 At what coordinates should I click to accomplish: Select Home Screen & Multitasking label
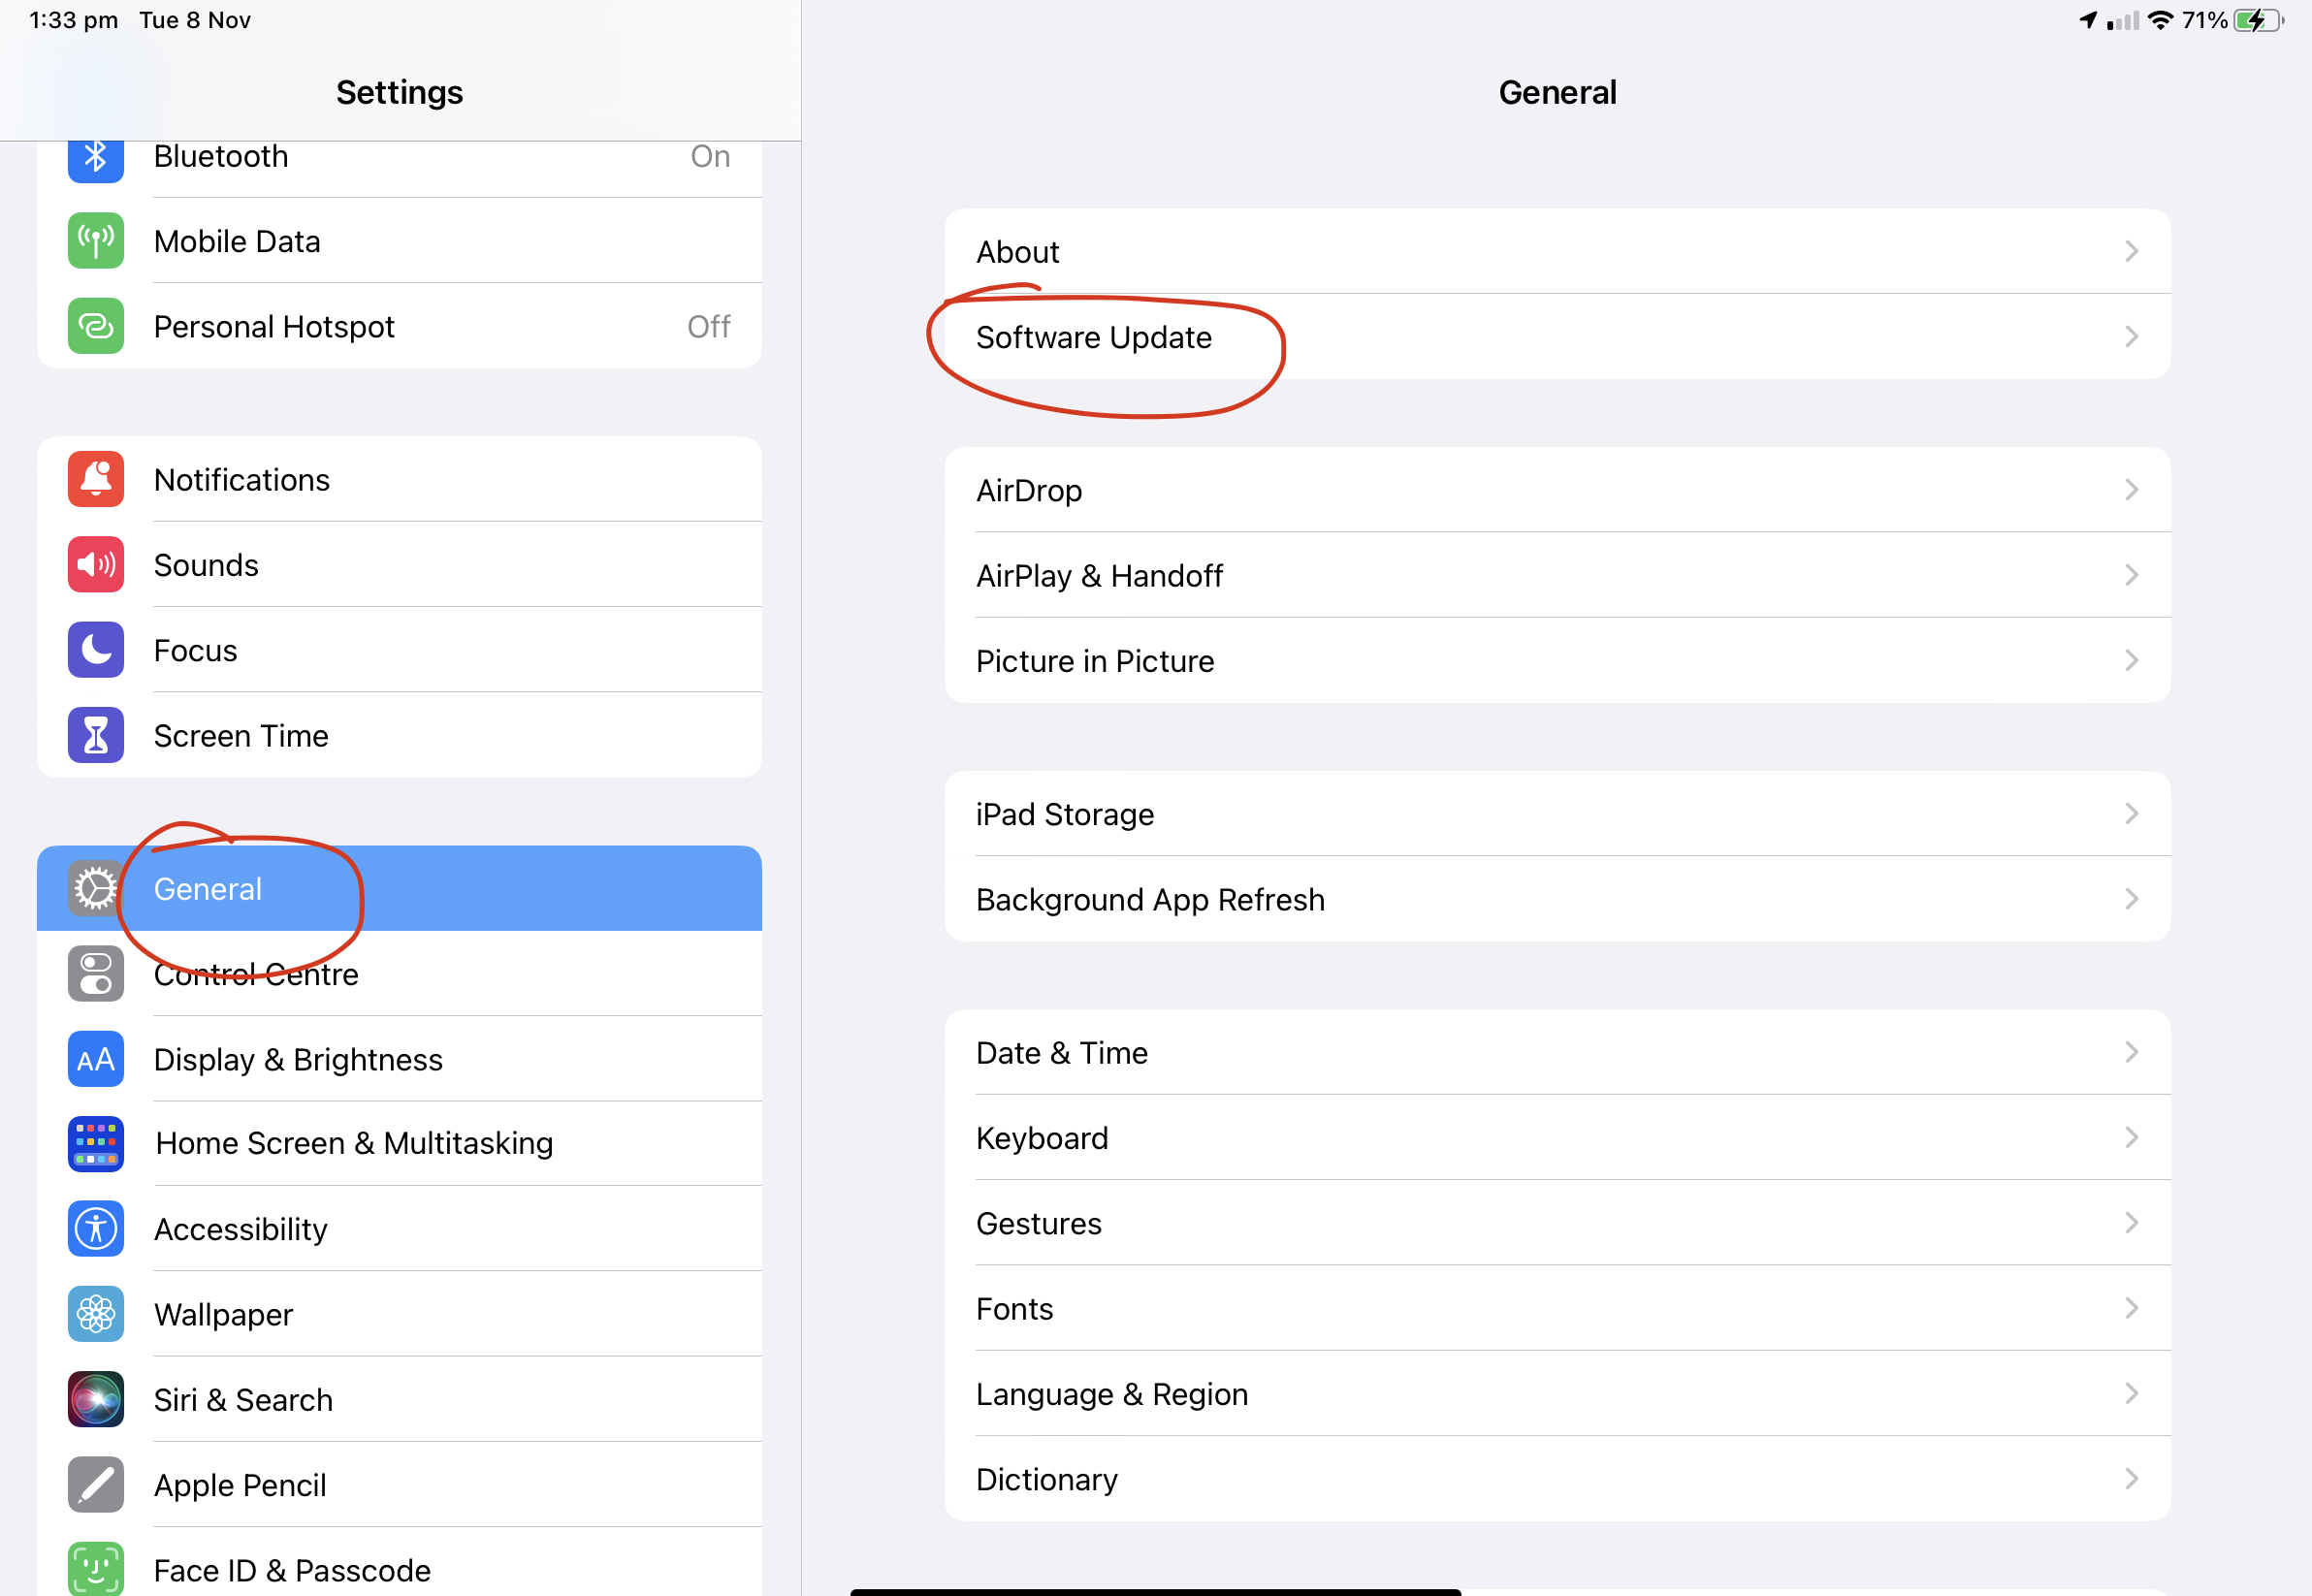coord(354,1144)
